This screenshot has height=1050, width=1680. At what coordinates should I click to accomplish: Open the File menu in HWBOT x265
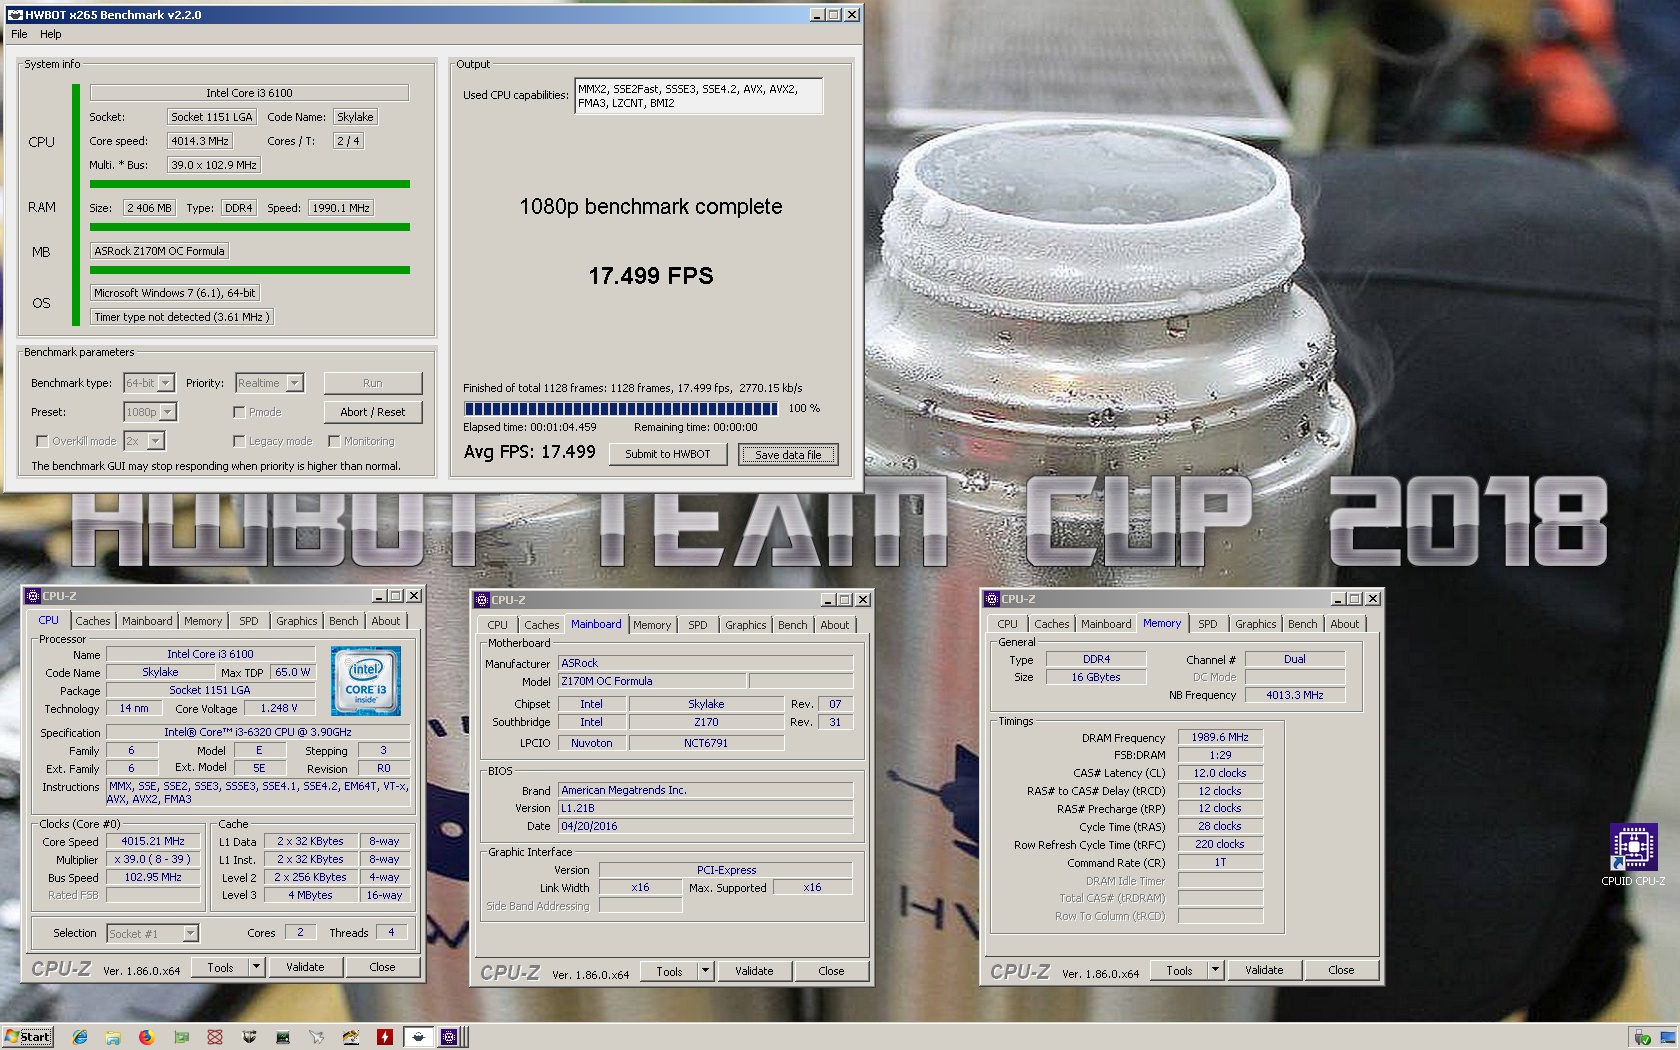click(x=19, y=34)
